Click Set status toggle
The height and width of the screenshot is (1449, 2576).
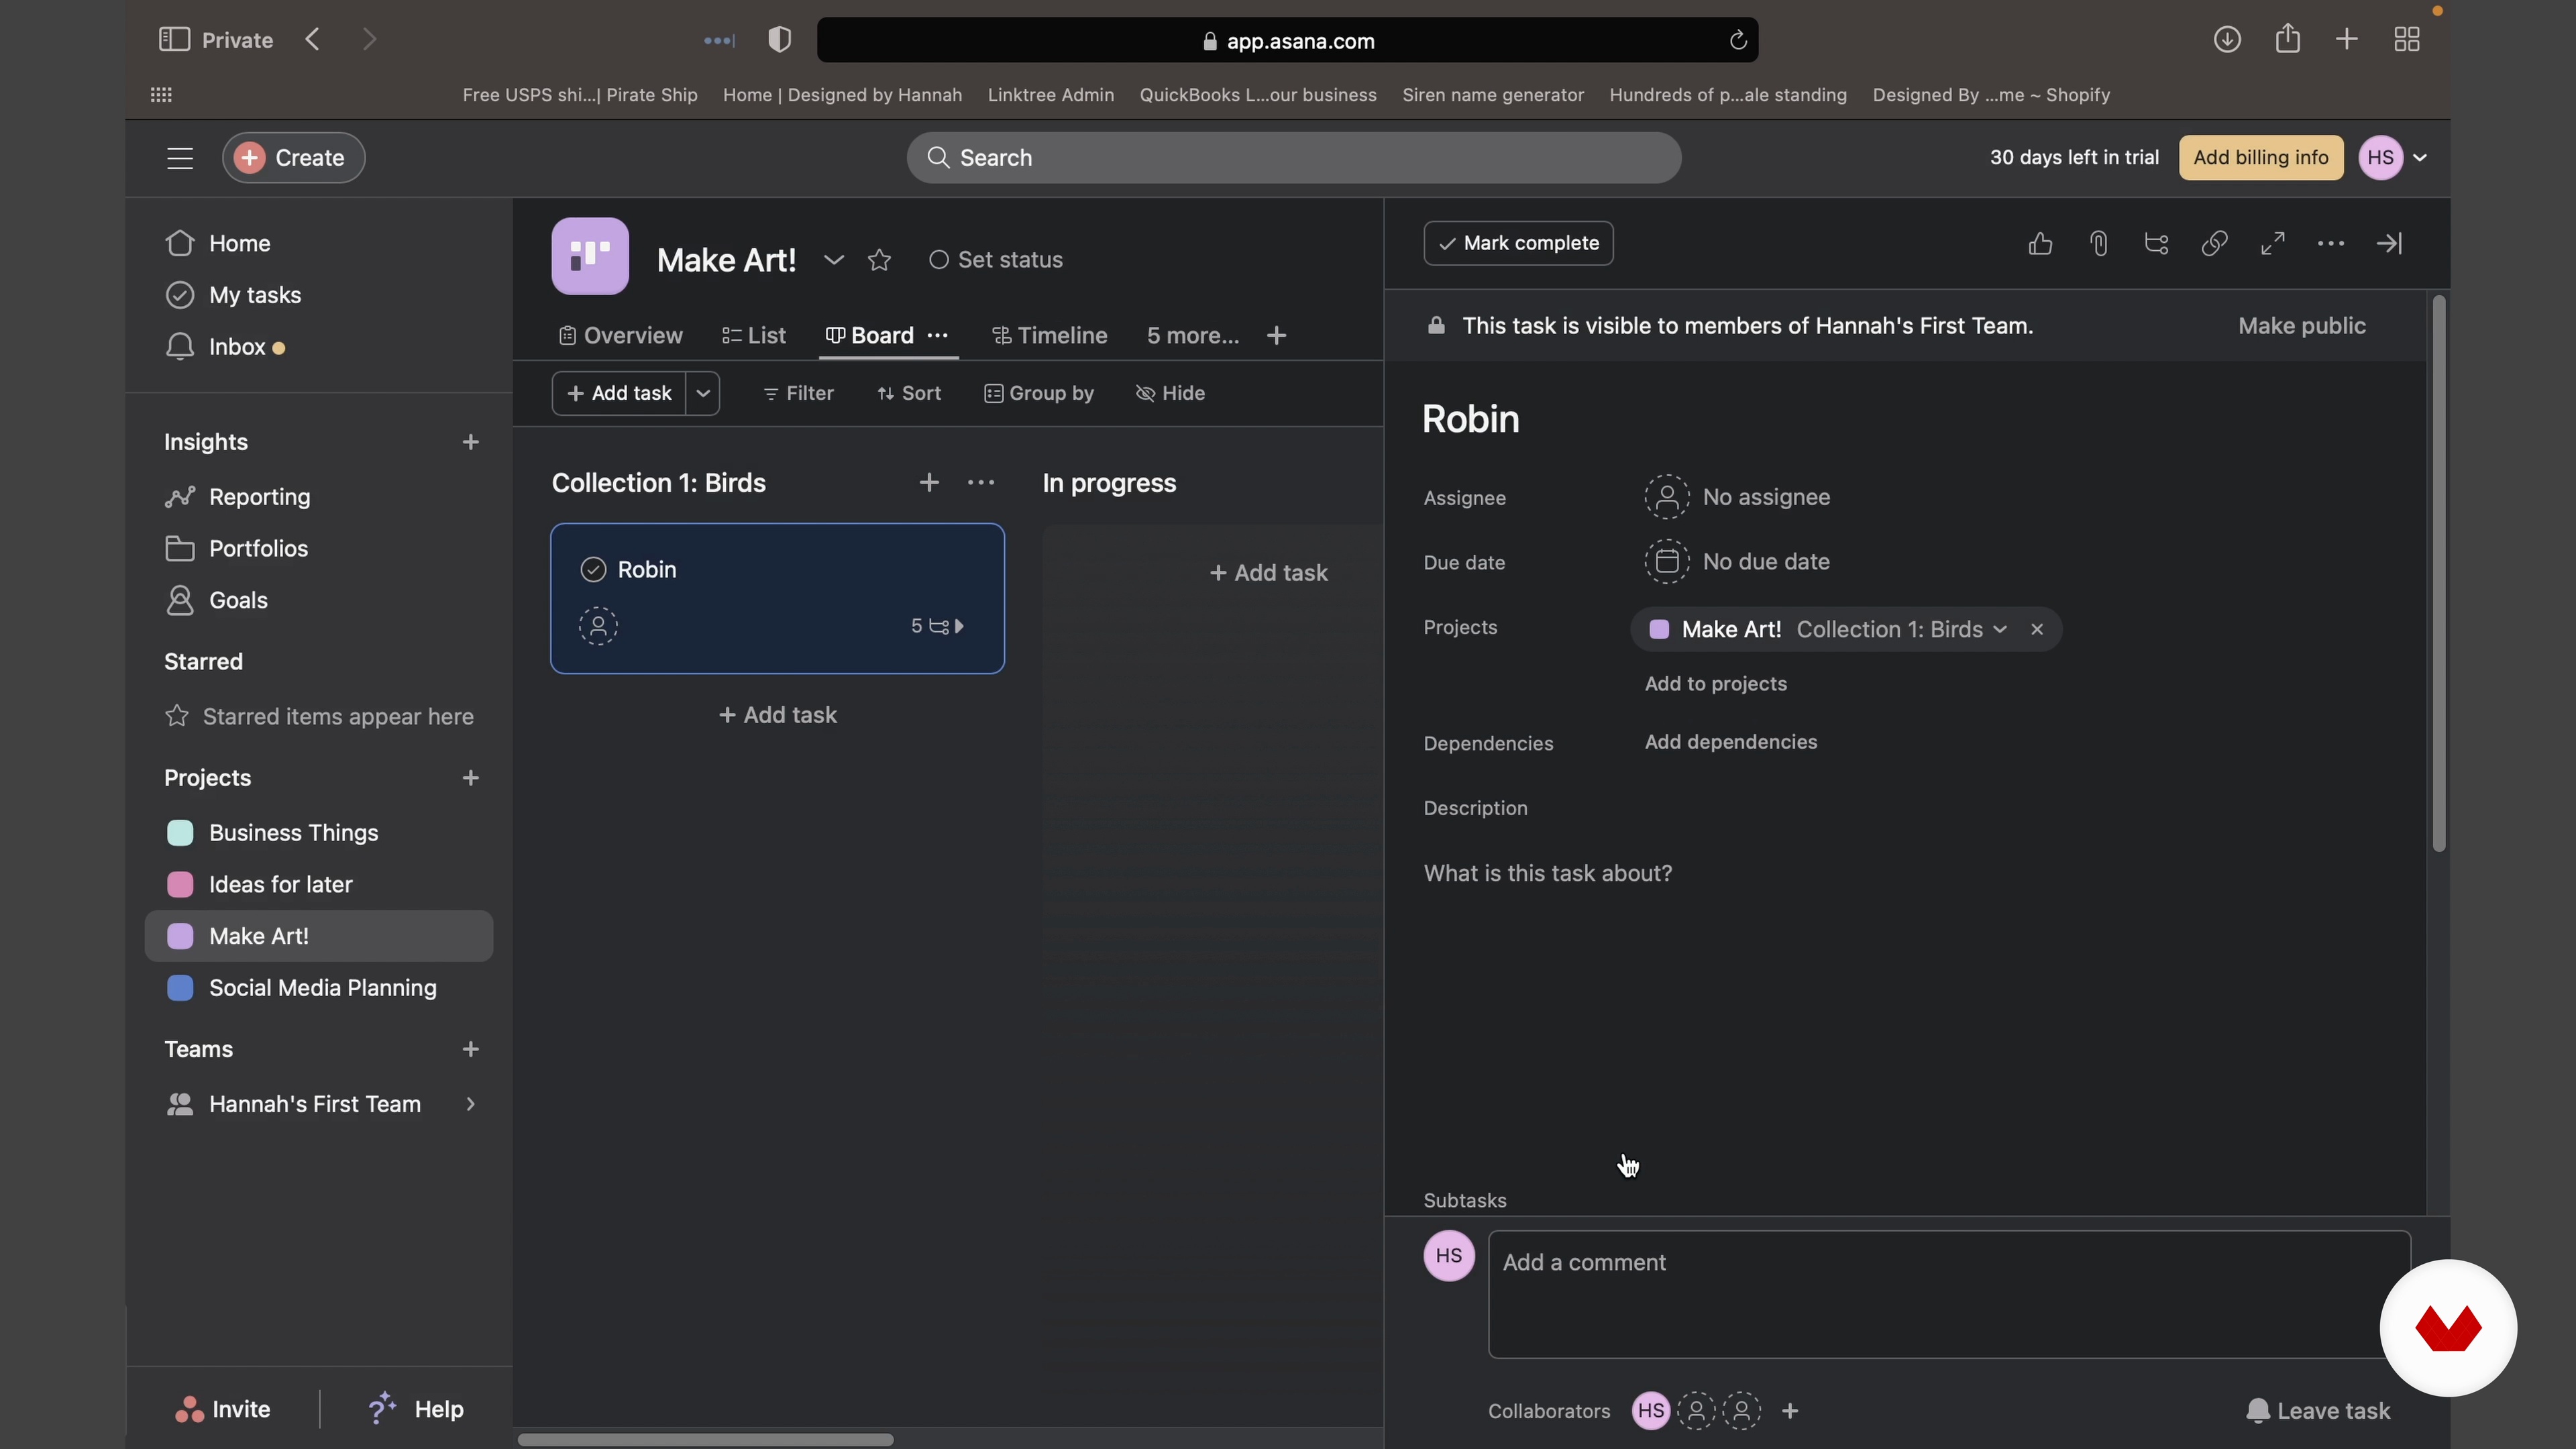tap(996, 260)
